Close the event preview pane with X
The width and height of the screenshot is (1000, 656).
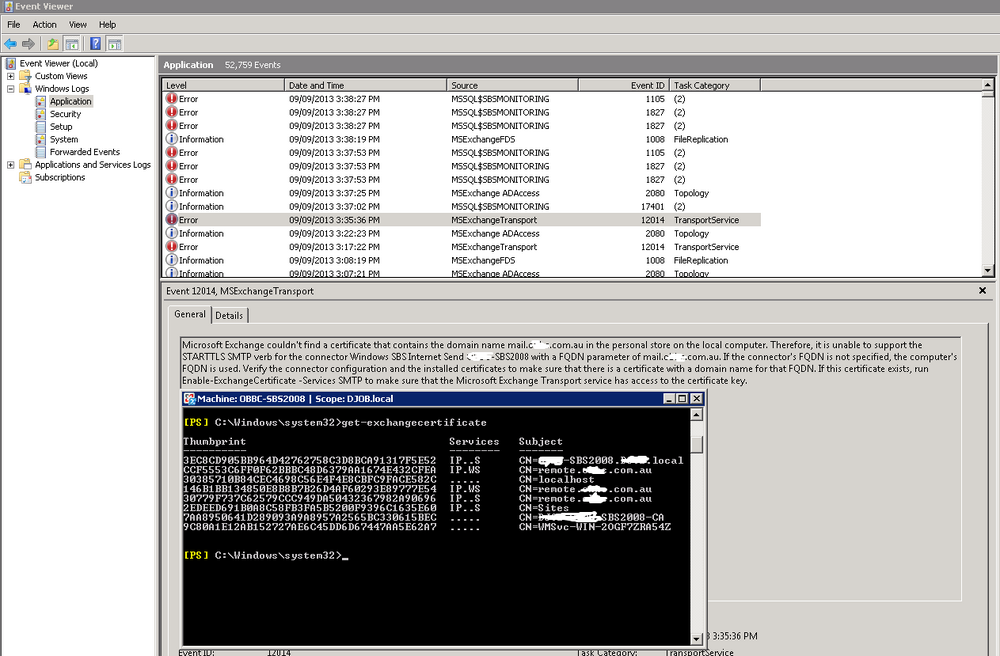click(982, 291)
